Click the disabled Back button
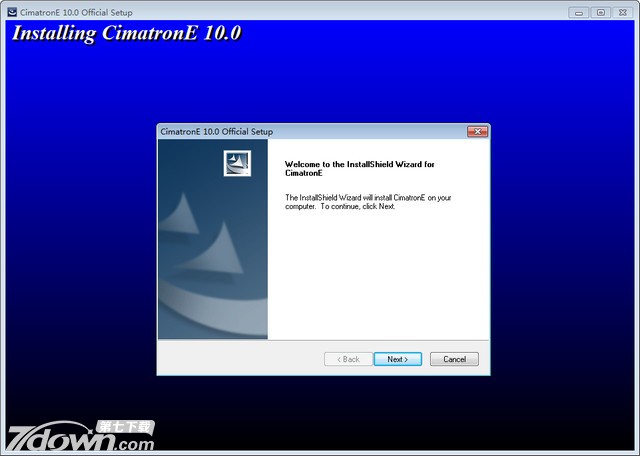This screenshot has height=456, width=640. (348, 359)
